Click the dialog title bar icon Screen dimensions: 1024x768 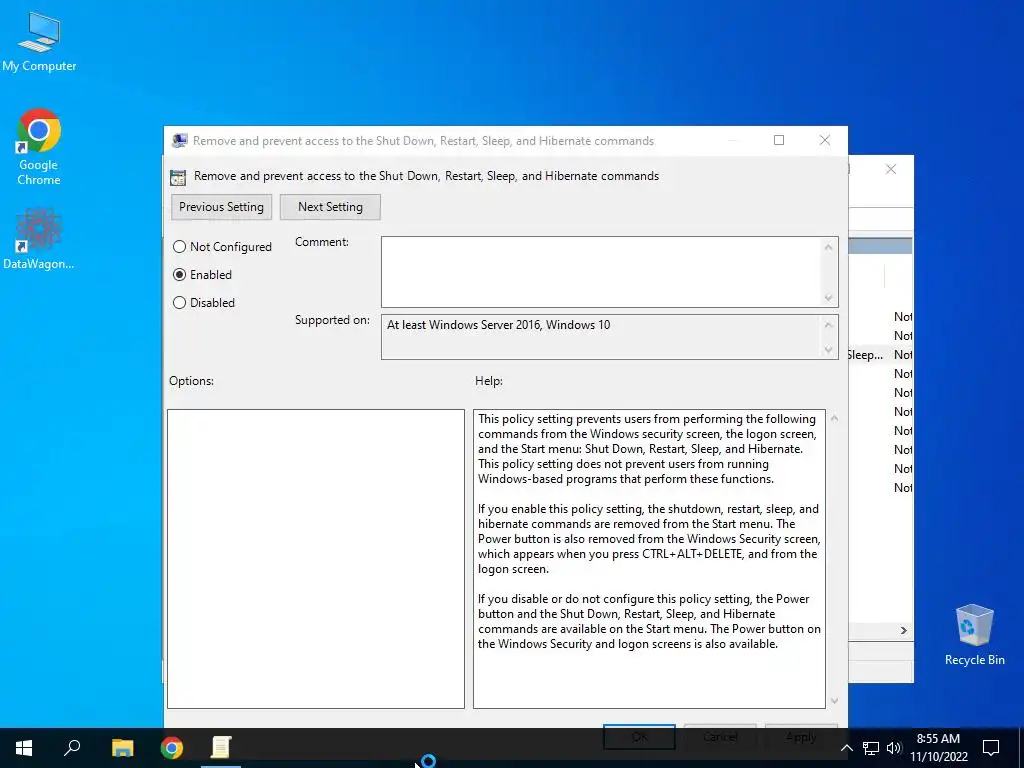pyautogui.click(x=180, y=141)
